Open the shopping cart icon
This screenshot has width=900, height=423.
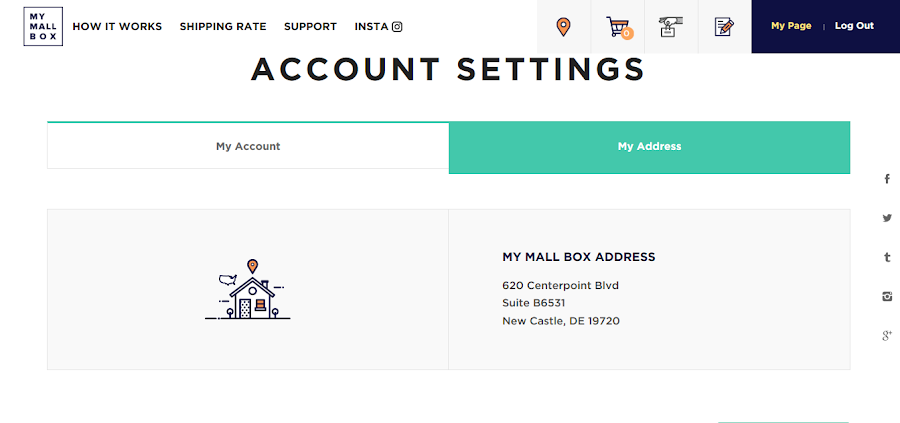coord(618,27)
